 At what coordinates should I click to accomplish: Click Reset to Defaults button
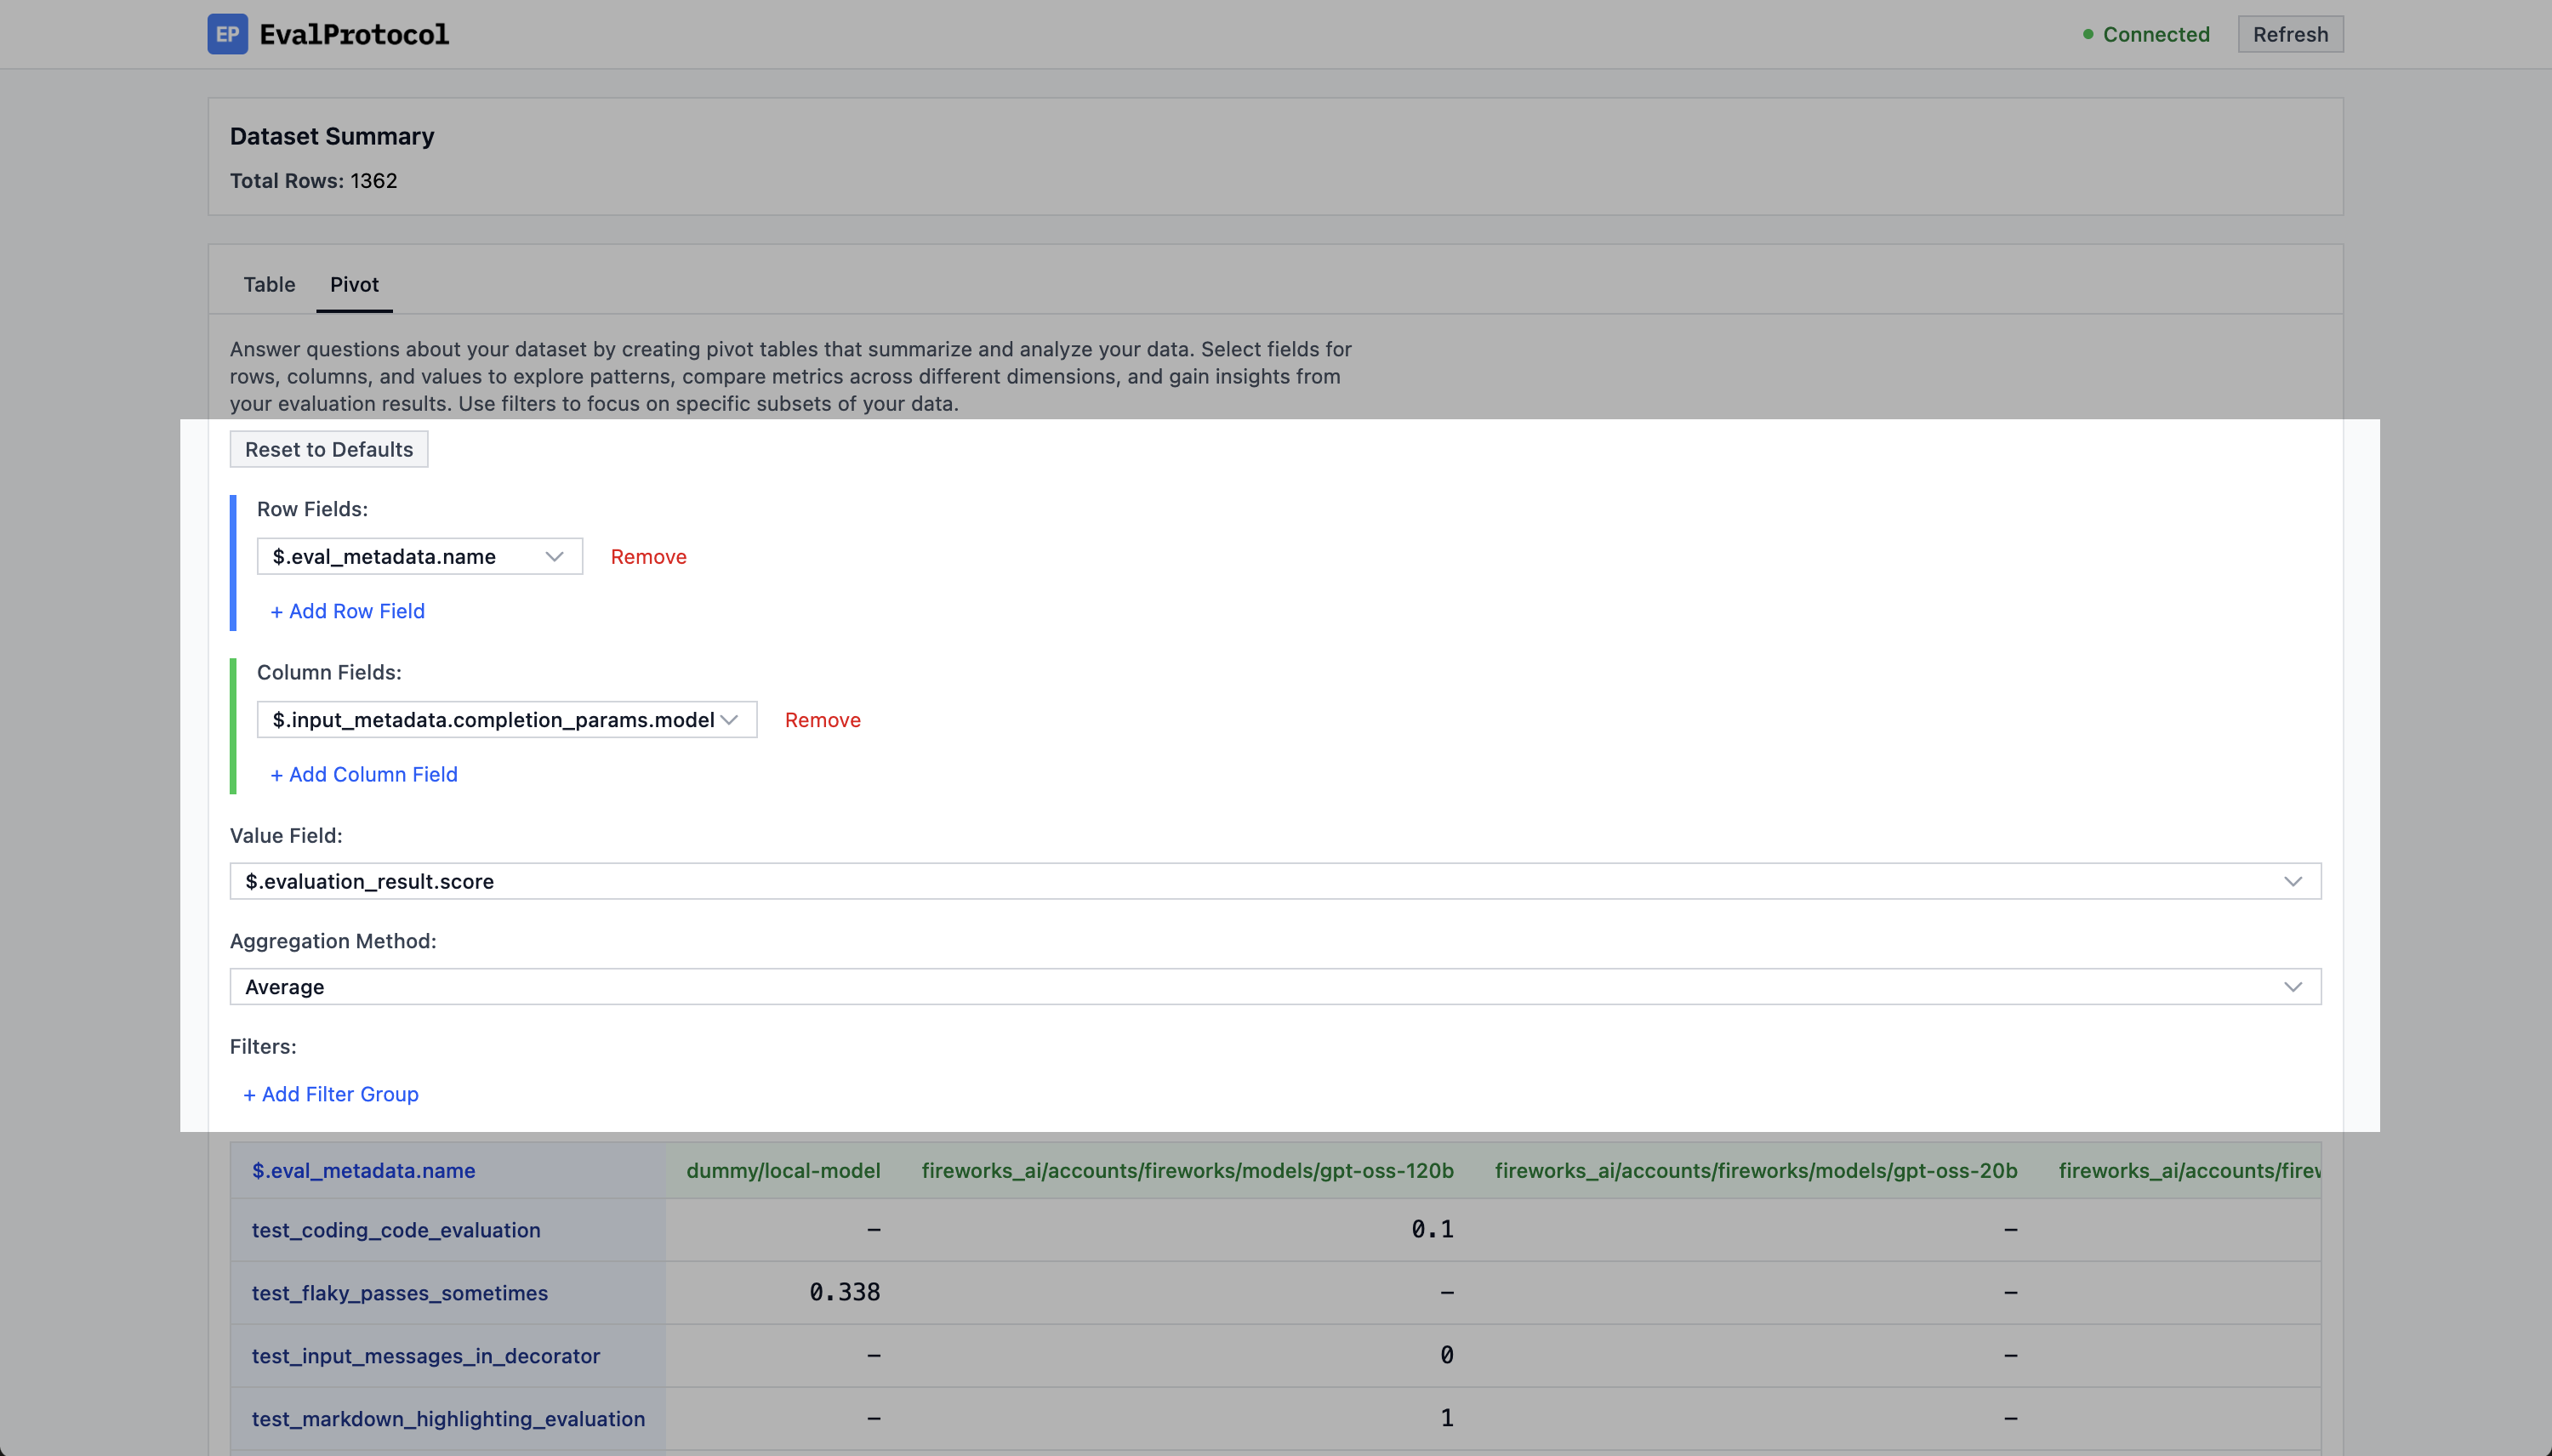click(328, 449)
